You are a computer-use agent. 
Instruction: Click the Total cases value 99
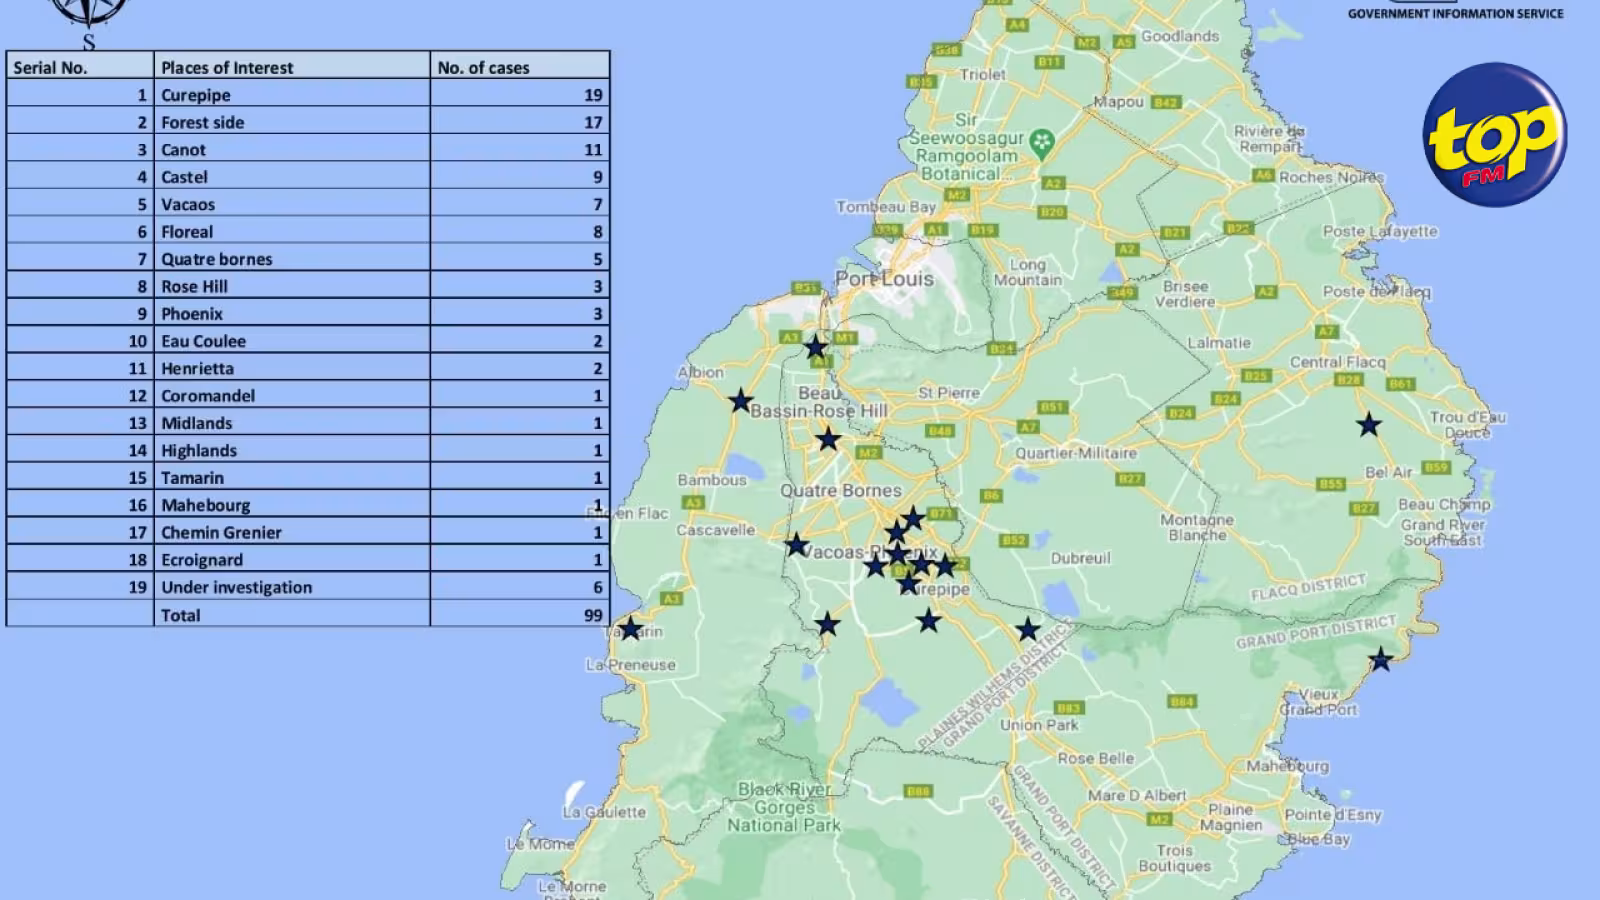(593, 615)
